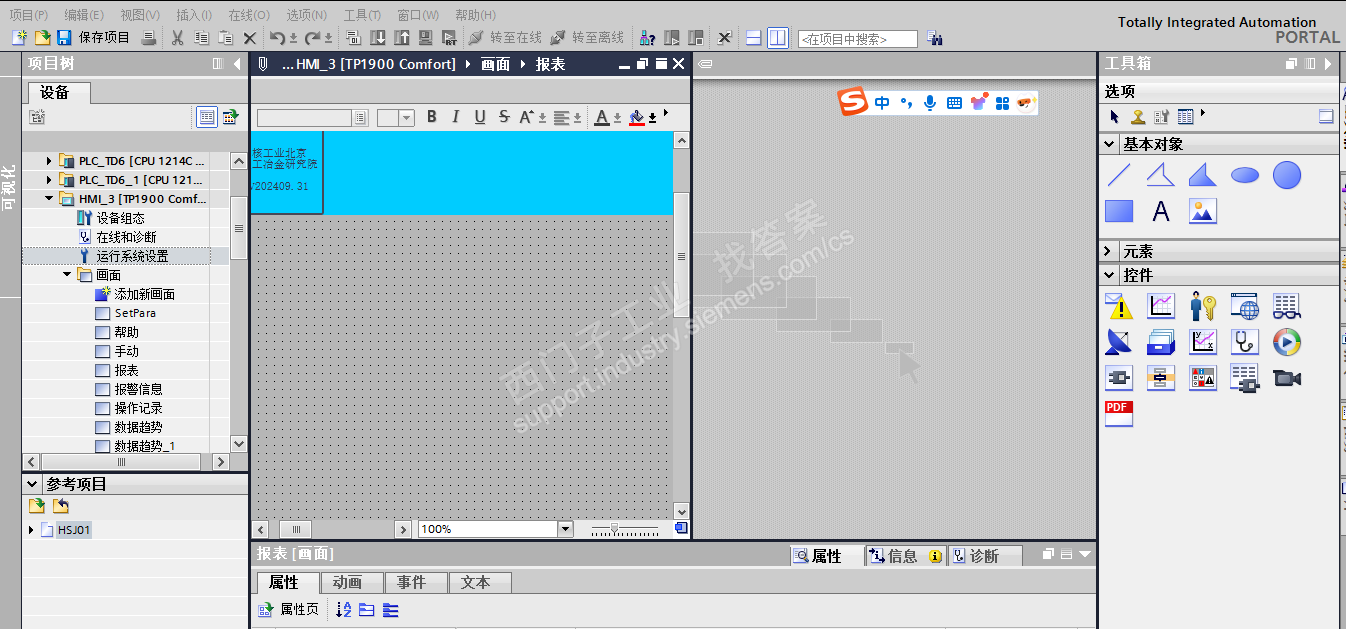
Task: Select the Camera view control
Action: [x=1287, y=378]
